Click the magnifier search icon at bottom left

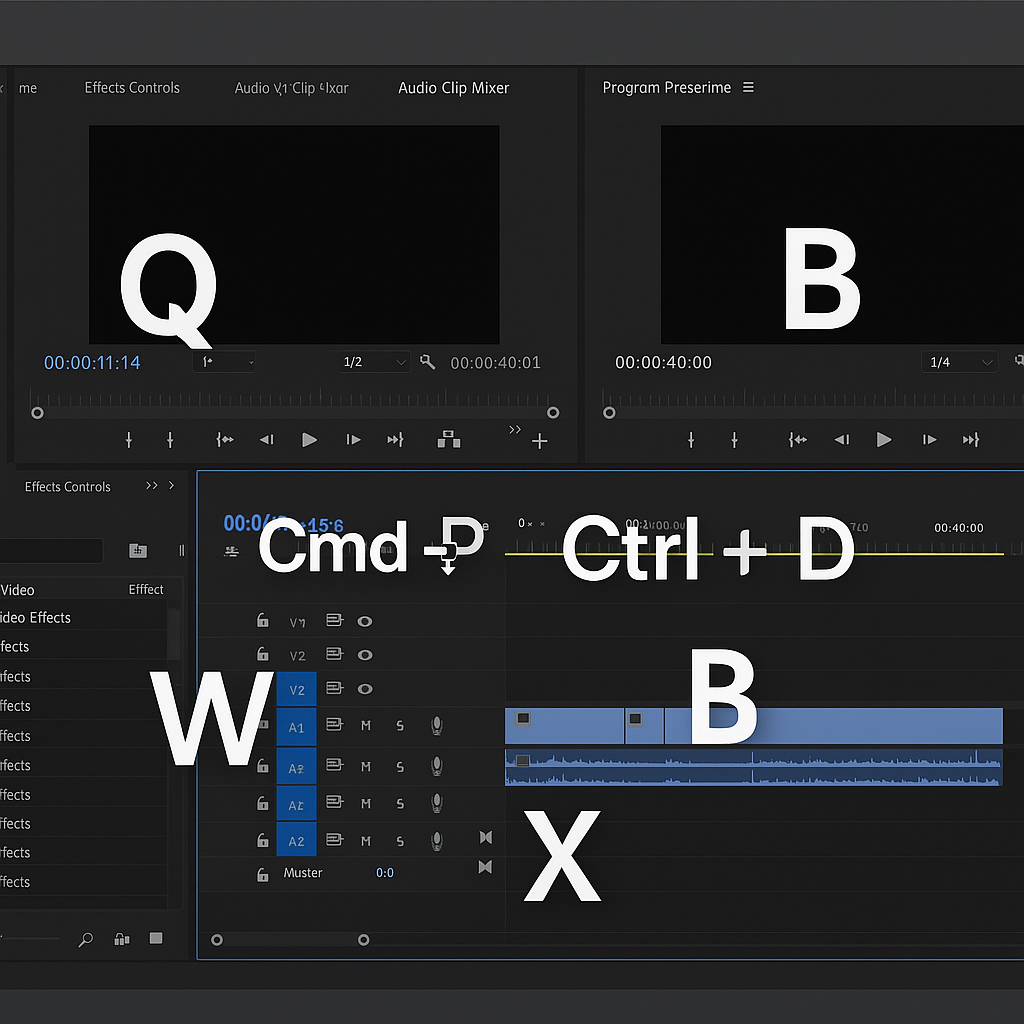[86, 939]
